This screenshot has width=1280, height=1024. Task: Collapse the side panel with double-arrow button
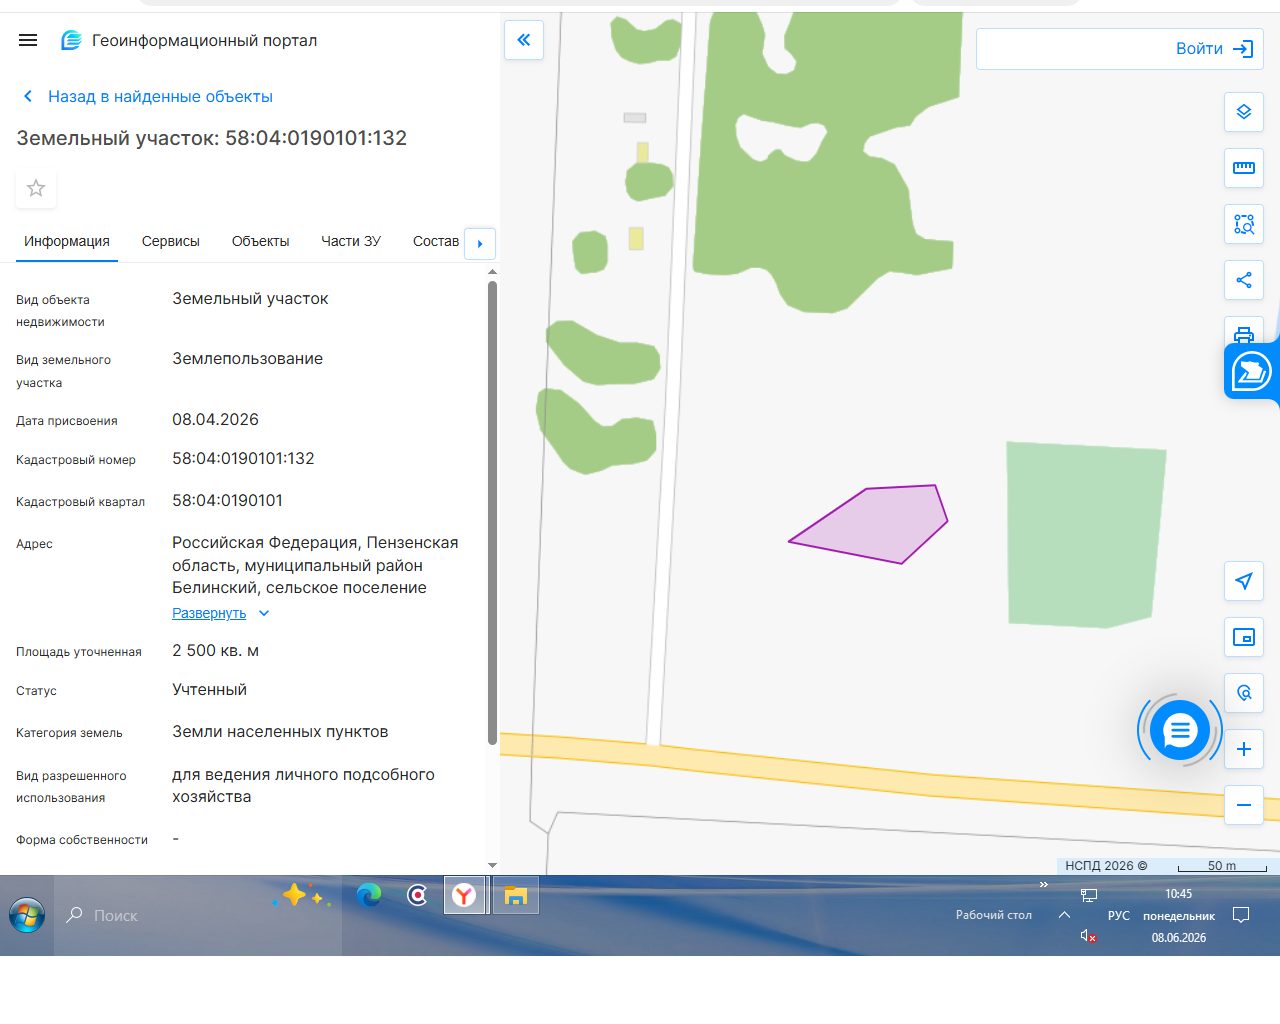(x=524, y=40)
